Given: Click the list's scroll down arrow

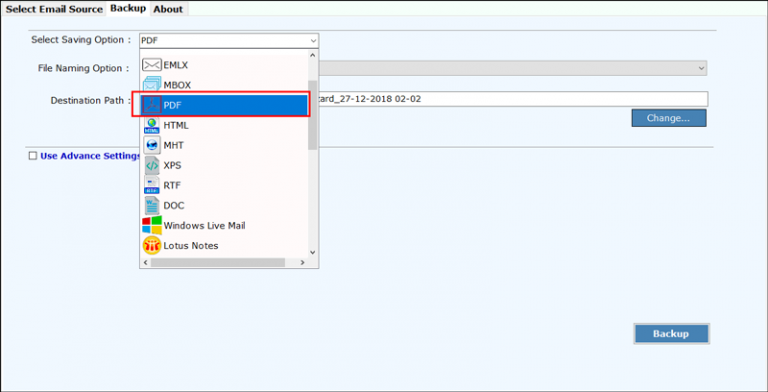Looking at the screenshot, I should pyautogui.click(x=313, y=252).
